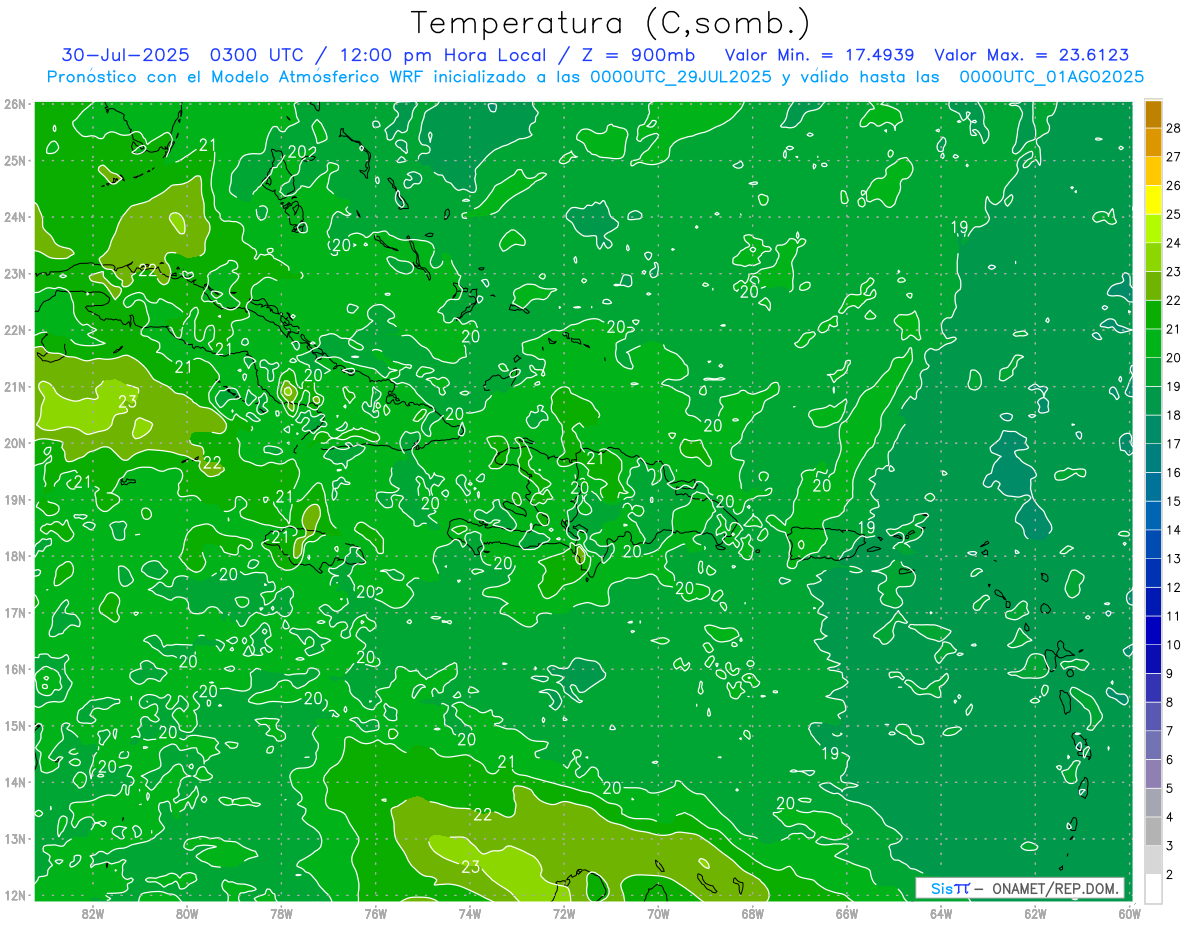1200x927 pixels.
Task: Click the "21N" latitude label
Action: coord(15,386)
